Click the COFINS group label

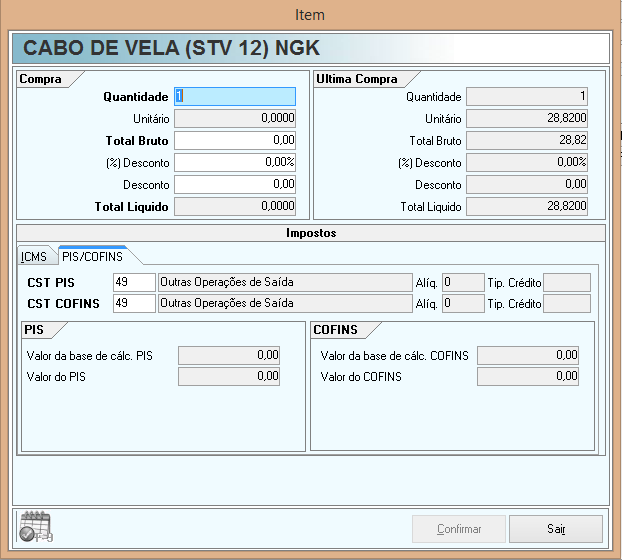(335, 330)
